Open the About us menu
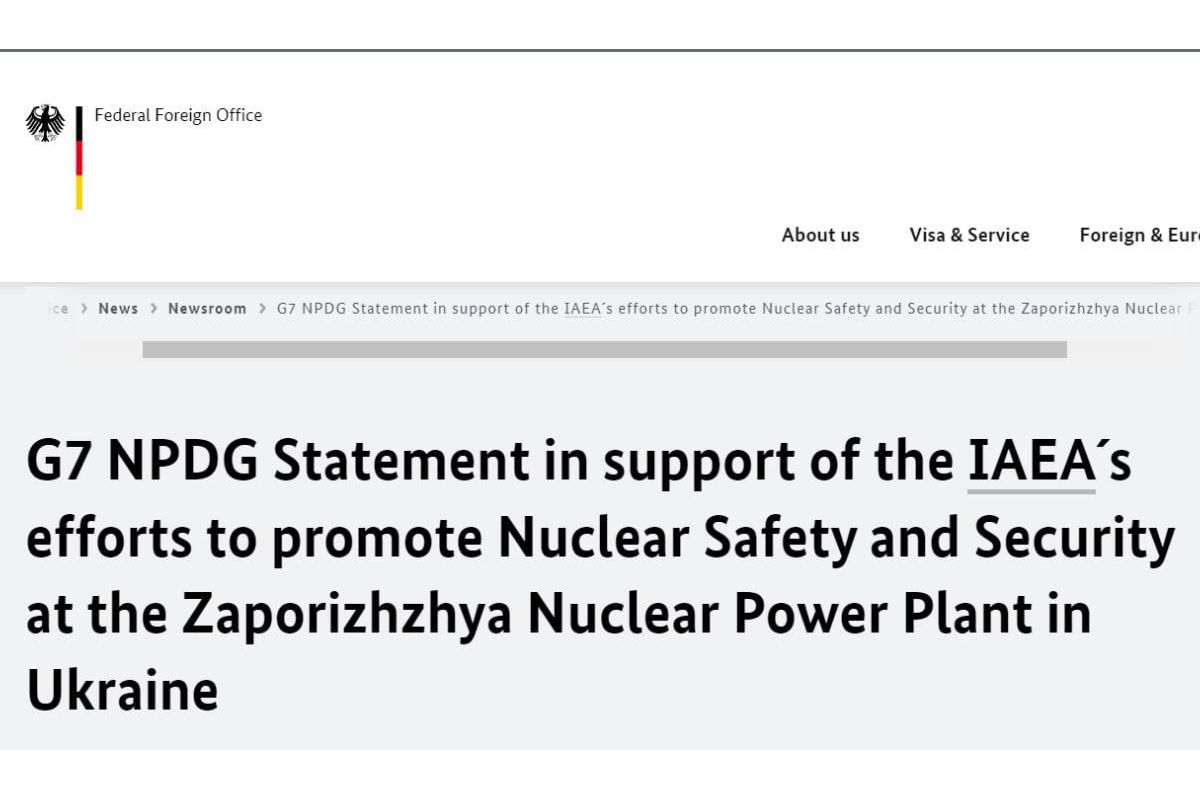 pos(820,235)
